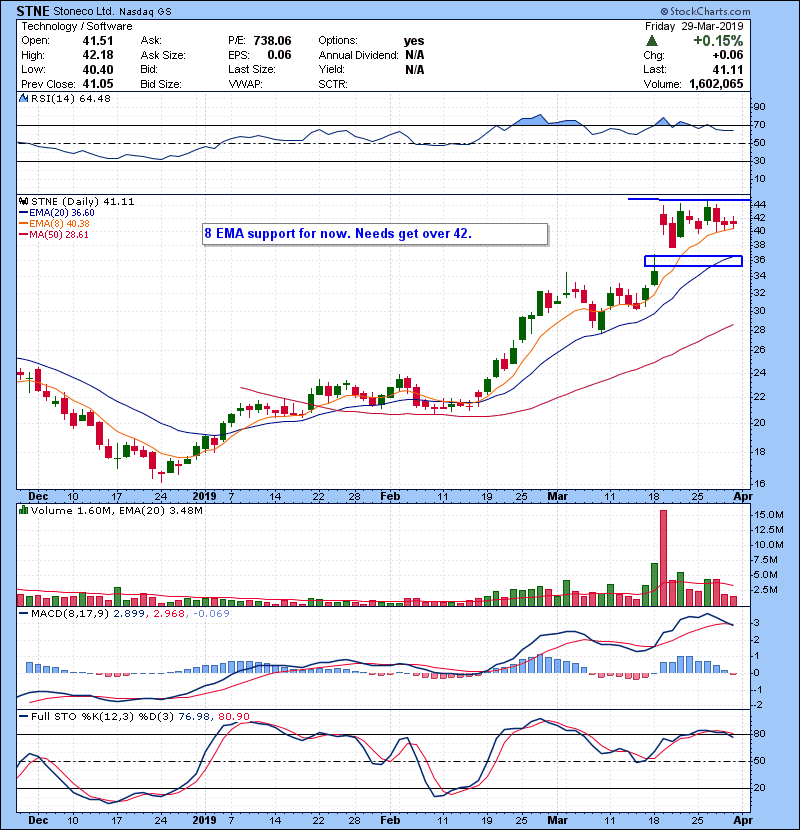Click the RSI indicator line icon

(x=23, y=98)
